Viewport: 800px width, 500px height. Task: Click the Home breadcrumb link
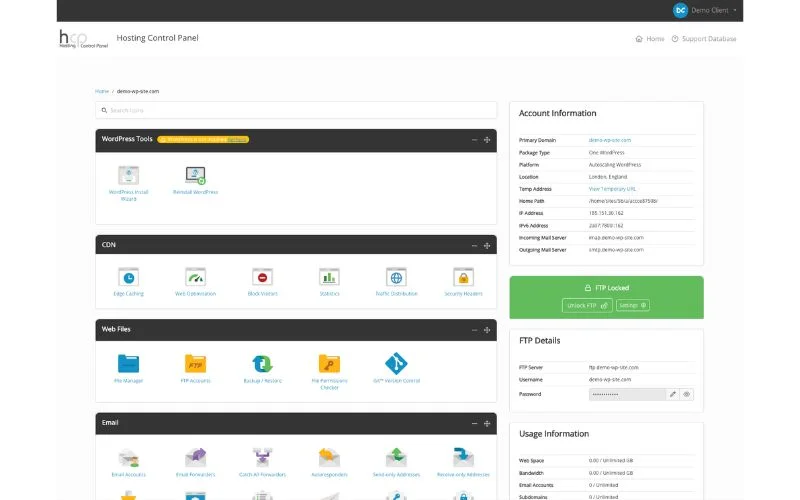click(102, 91)
